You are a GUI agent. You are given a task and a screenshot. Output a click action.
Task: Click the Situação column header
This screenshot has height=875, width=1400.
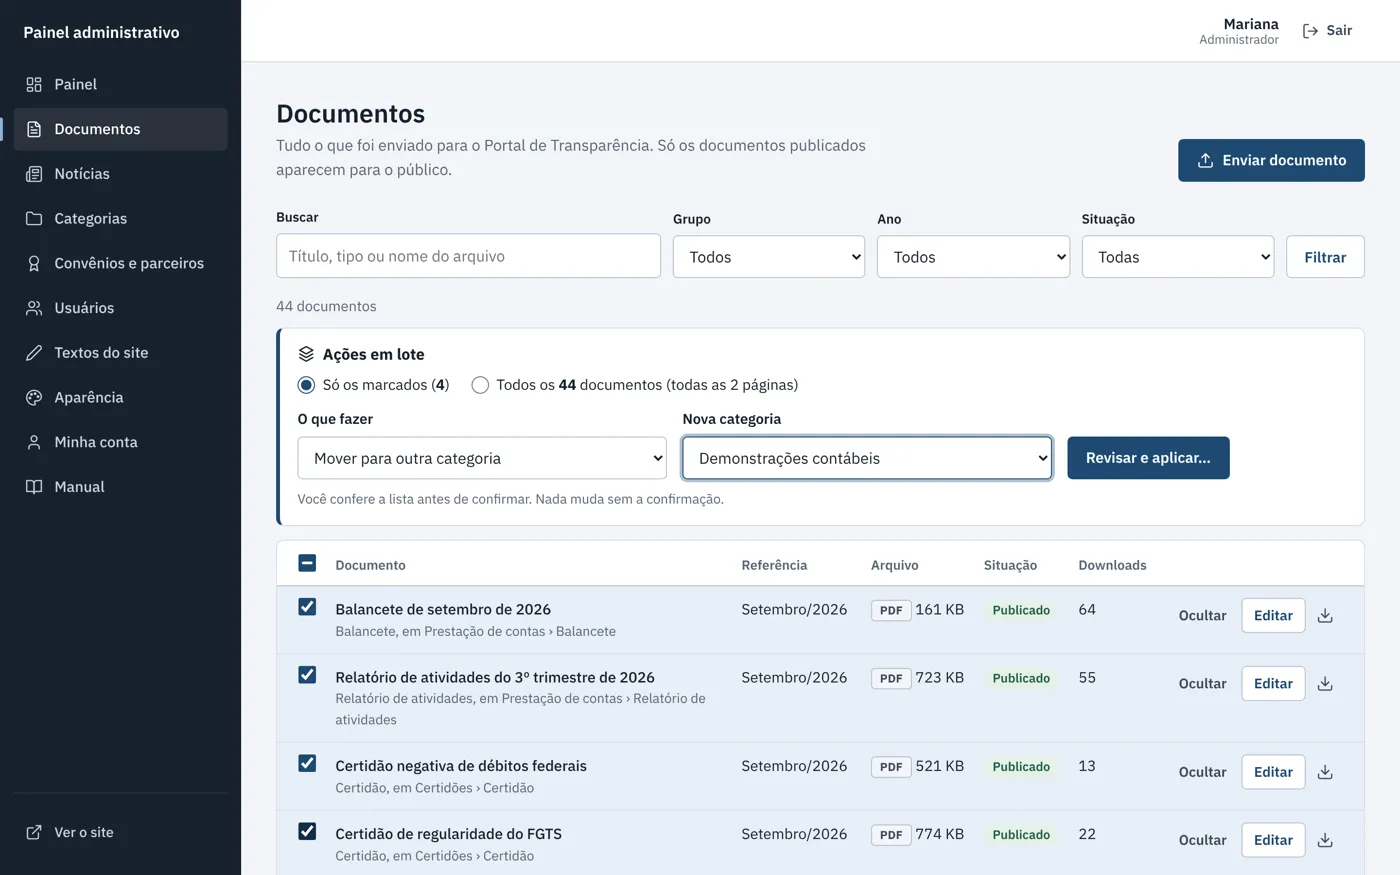pos(1010,565)
